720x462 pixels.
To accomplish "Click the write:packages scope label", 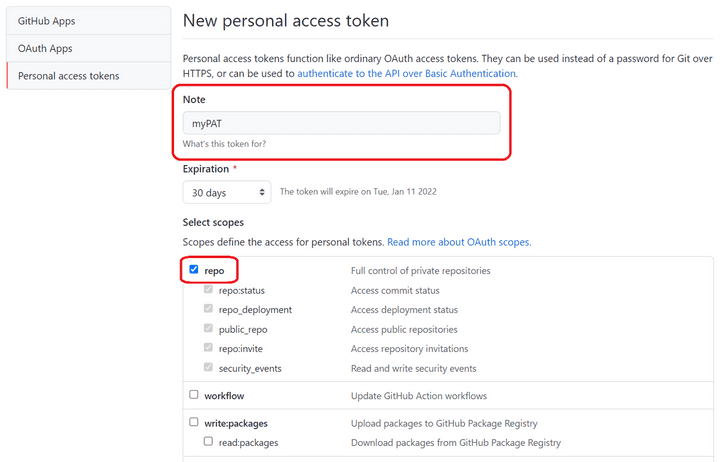I will pyautogui.click(x=236, y=423).
